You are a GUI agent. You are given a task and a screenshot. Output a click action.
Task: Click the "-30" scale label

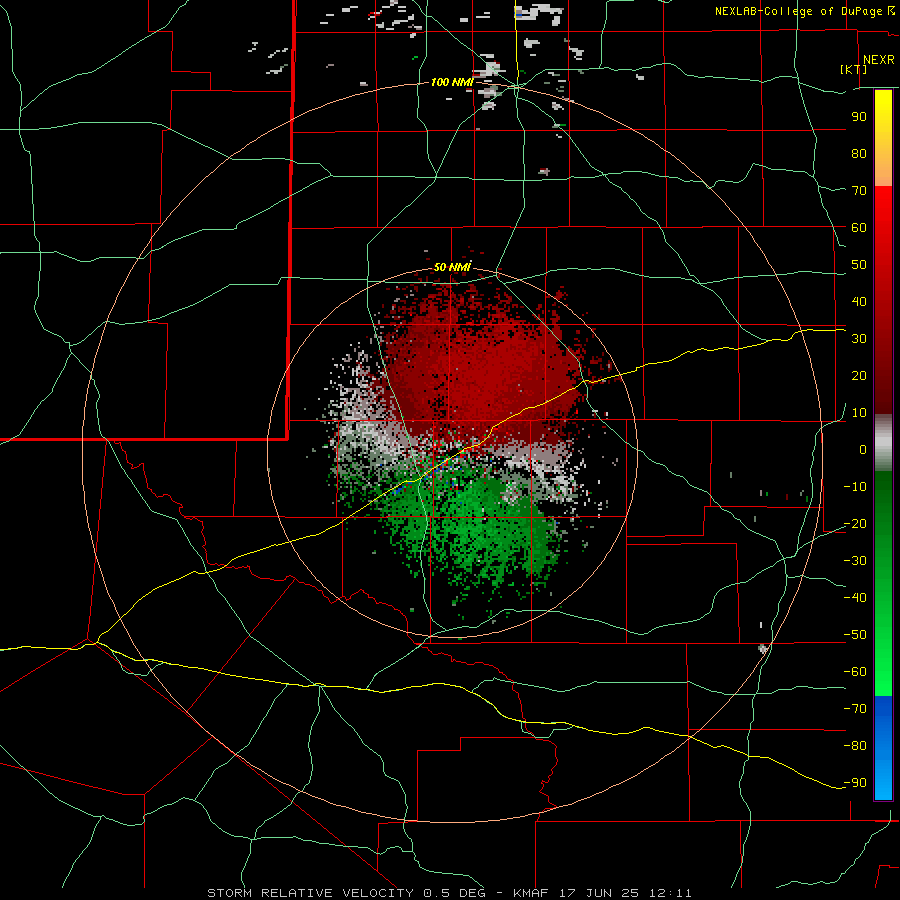pos(855,561)
